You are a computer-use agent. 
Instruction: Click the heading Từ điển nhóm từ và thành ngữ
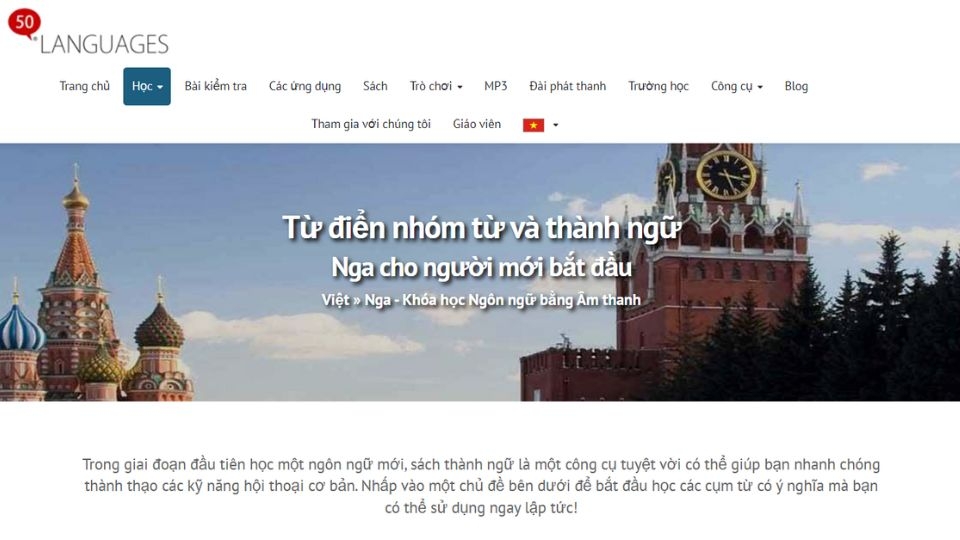click(x=481, y=228)
